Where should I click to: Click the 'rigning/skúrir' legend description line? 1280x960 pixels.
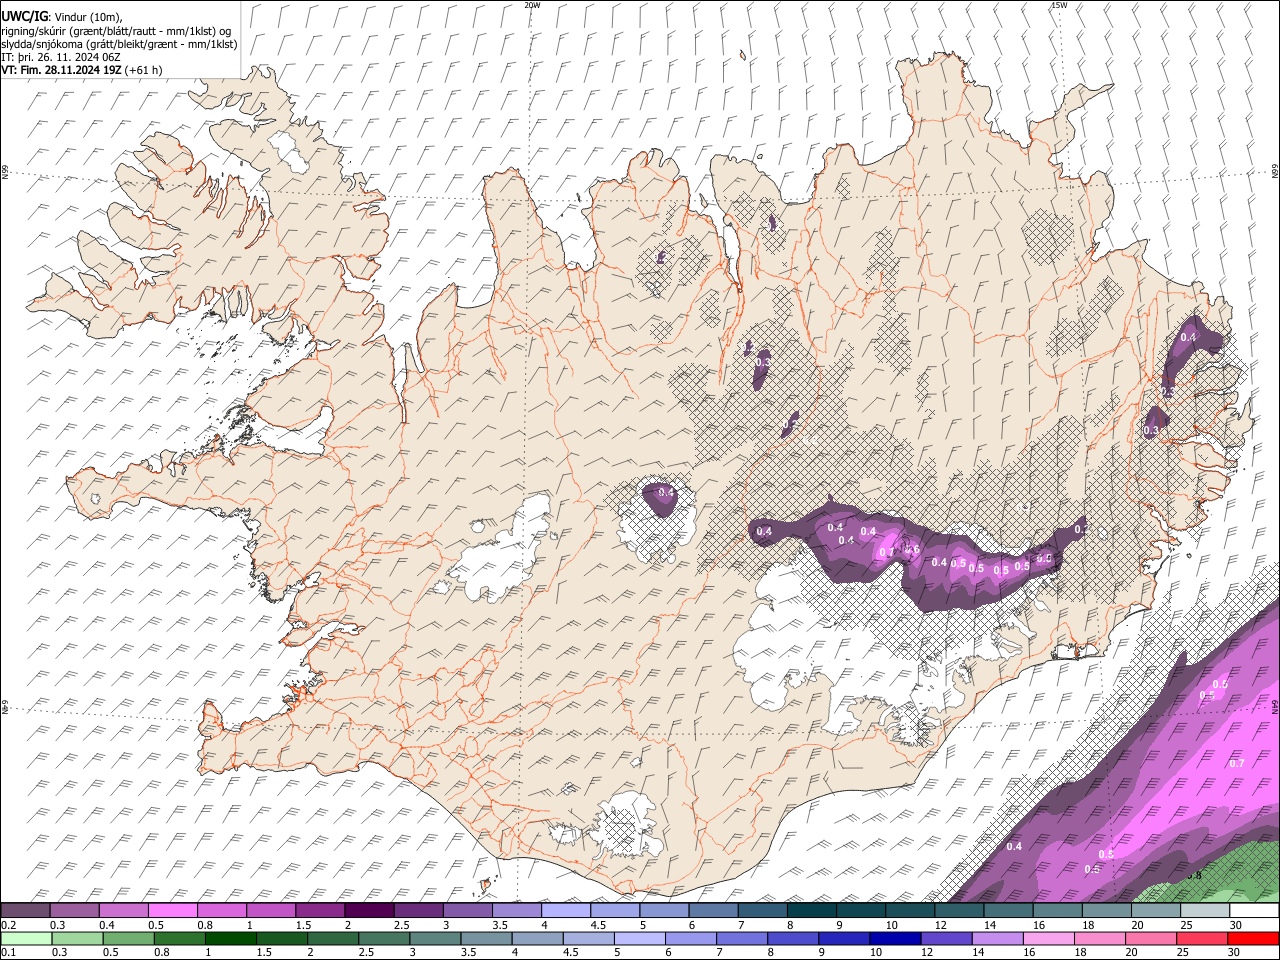116,31
